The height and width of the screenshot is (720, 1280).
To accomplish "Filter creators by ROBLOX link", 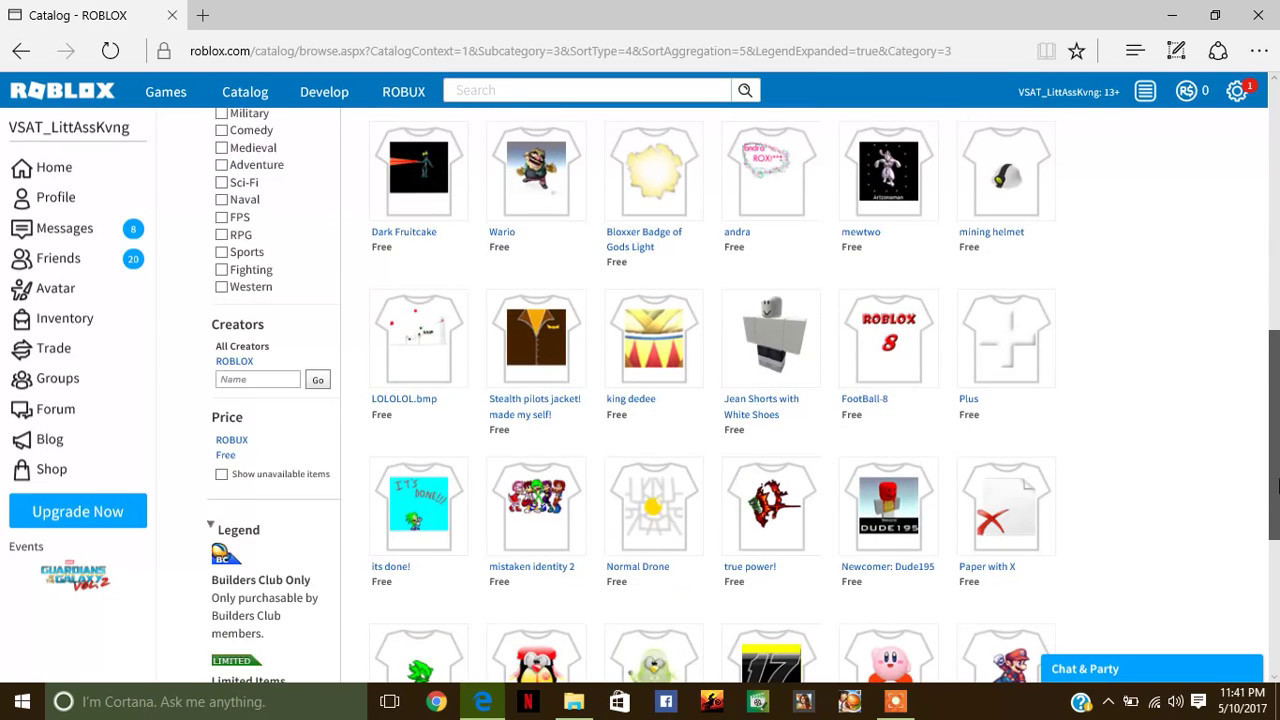I will [234, 361].
